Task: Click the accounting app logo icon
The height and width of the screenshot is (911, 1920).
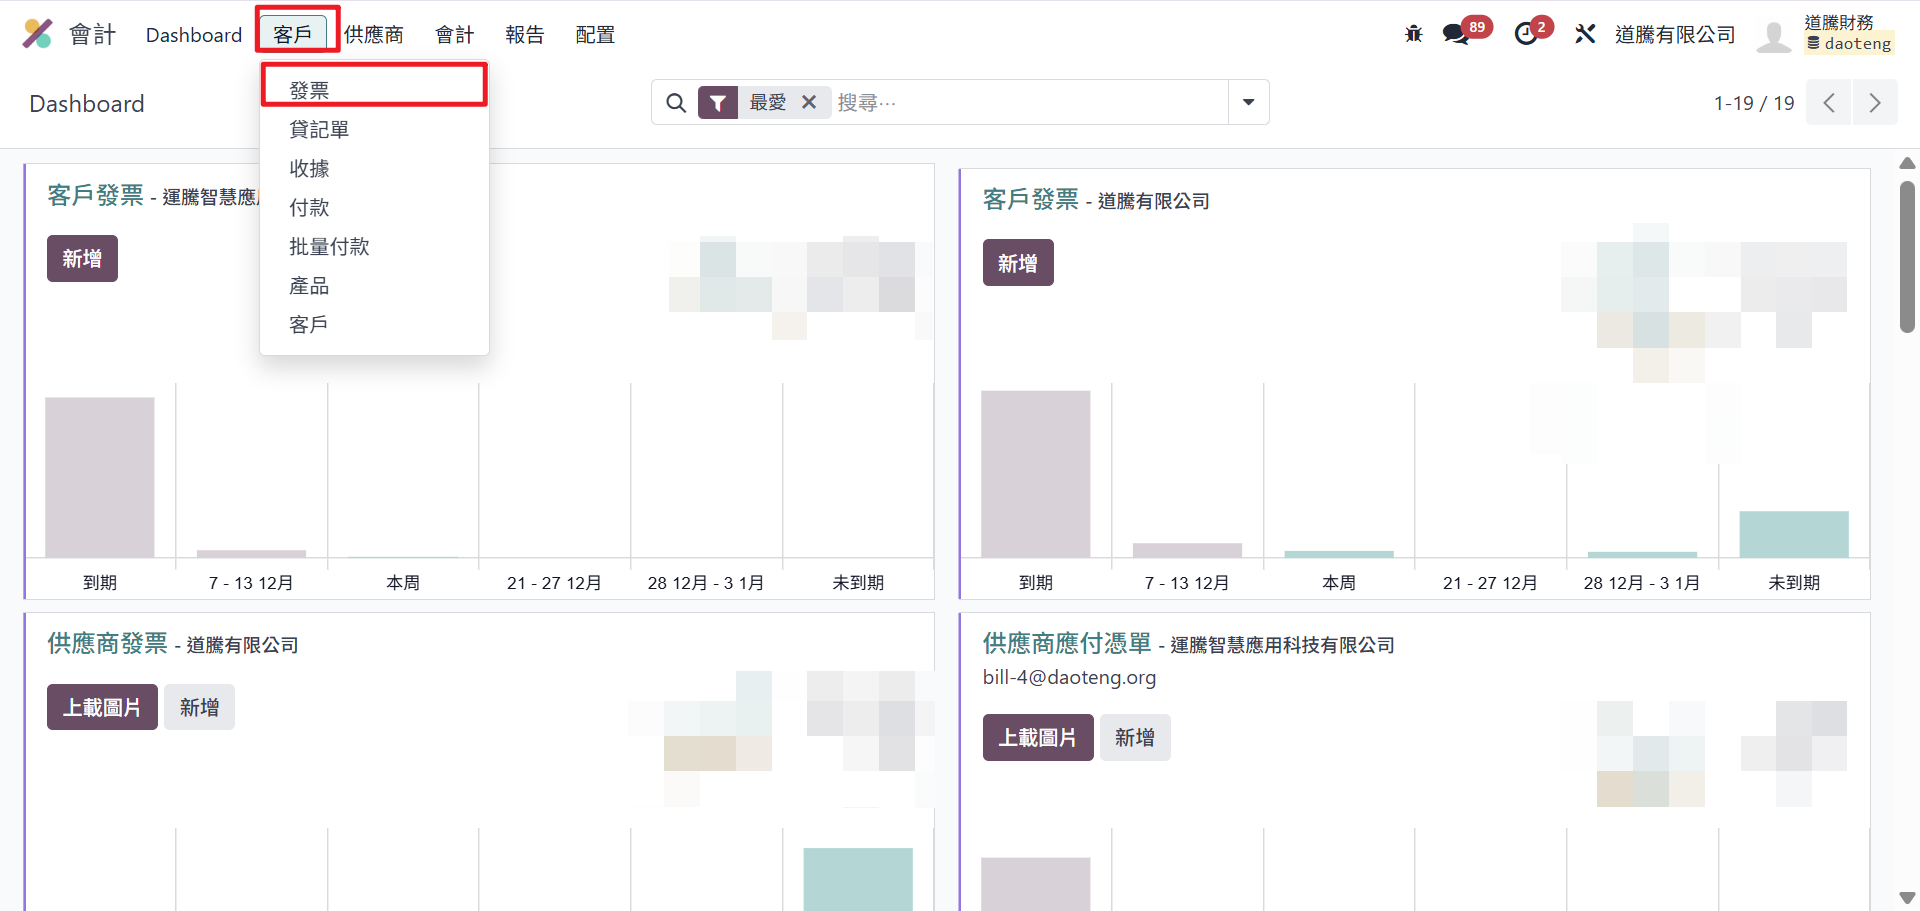Action: (x=37, y=34)
